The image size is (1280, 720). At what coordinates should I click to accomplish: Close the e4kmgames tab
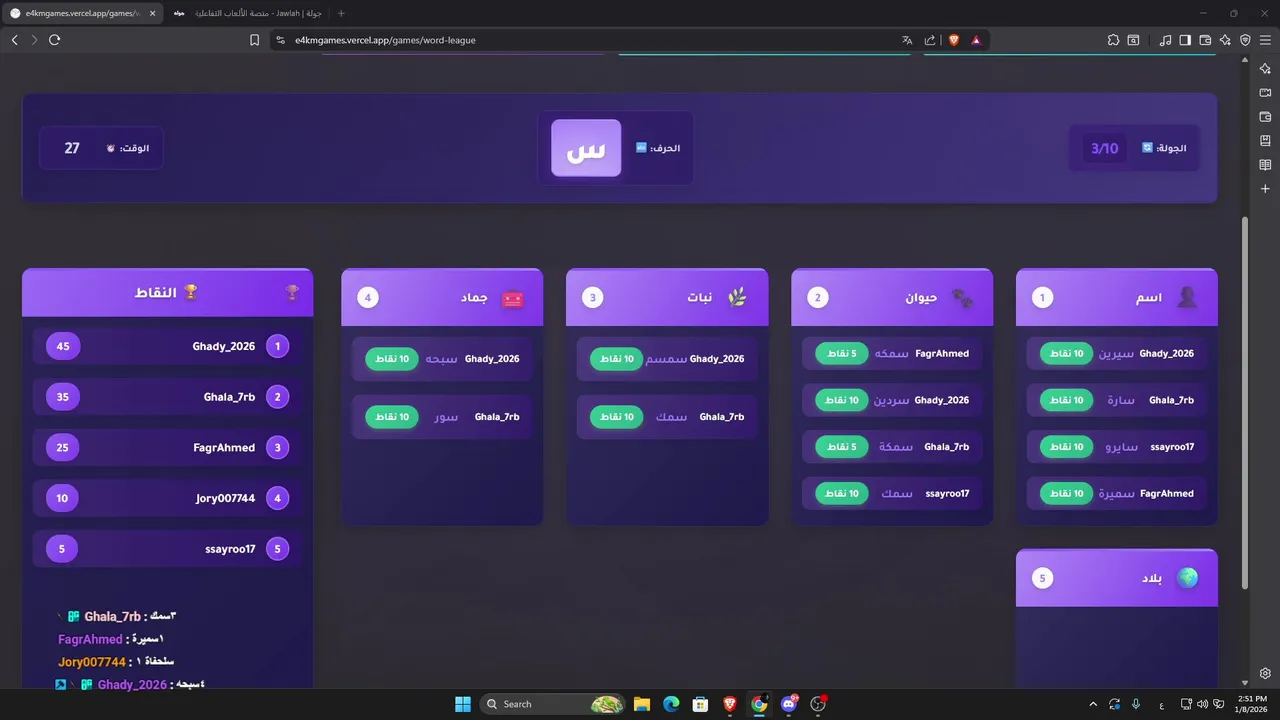pos(152,13)
